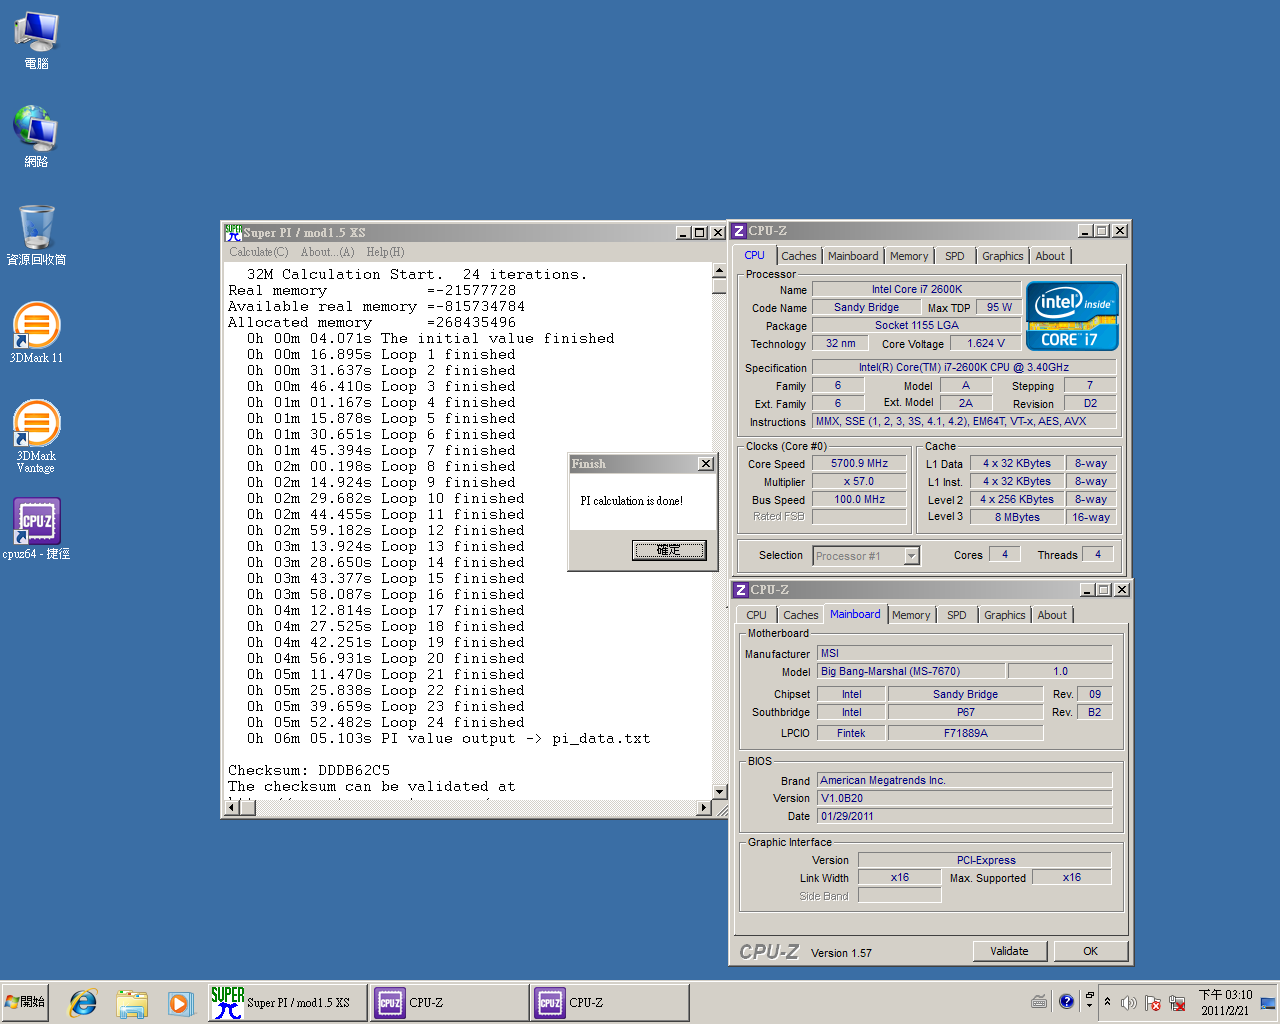Click Core Speed value 5700.9 MHz
Screen dimensions: 1280x1024
[x=860, y=463]
